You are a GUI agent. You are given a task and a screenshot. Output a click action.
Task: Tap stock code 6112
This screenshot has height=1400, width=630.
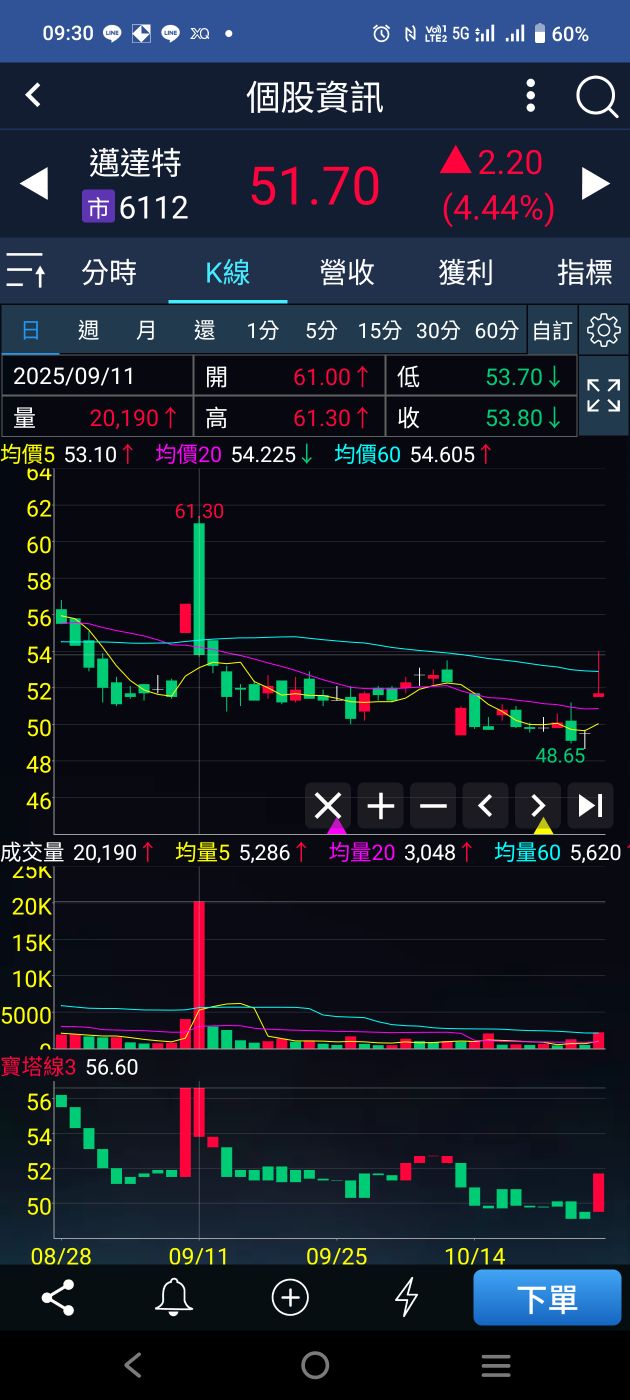point(154,207)
